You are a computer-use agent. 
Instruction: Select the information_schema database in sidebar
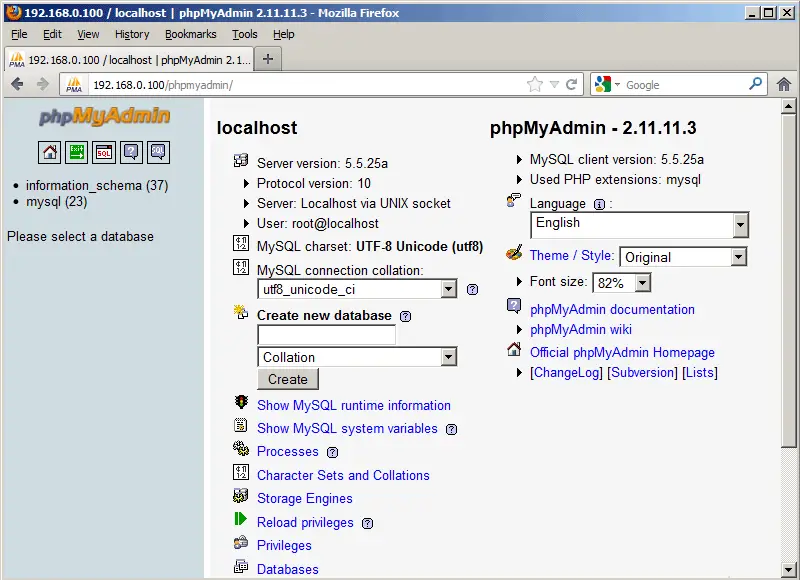[x=84, y=185]
